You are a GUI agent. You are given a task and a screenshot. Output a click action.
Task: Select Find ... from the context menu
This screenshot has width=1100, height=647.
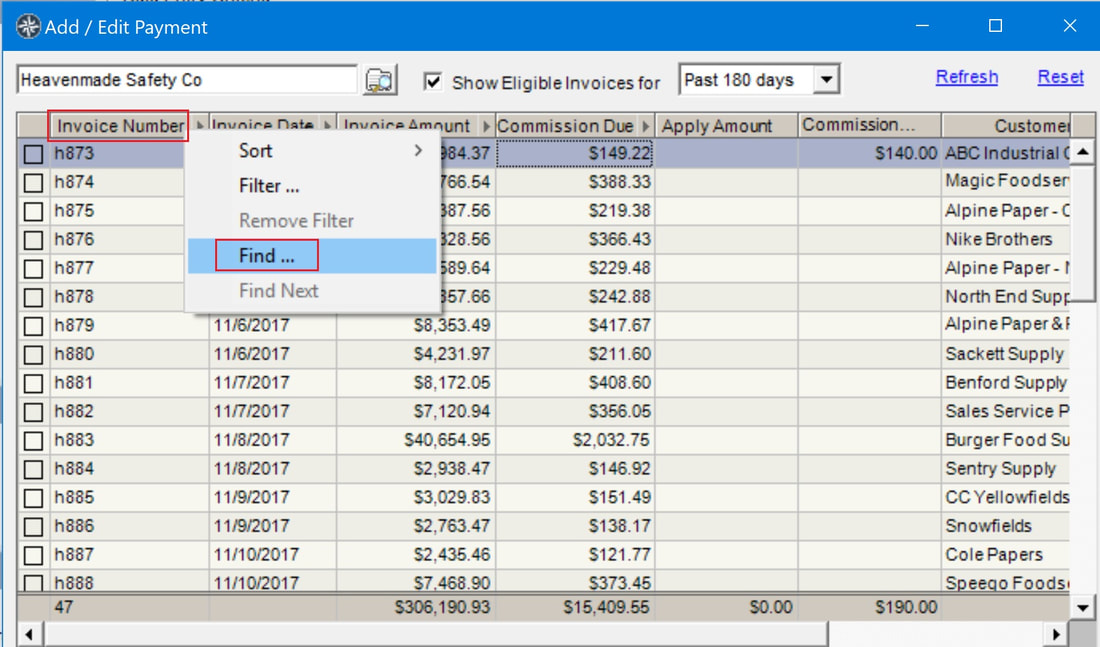(311, 255)
